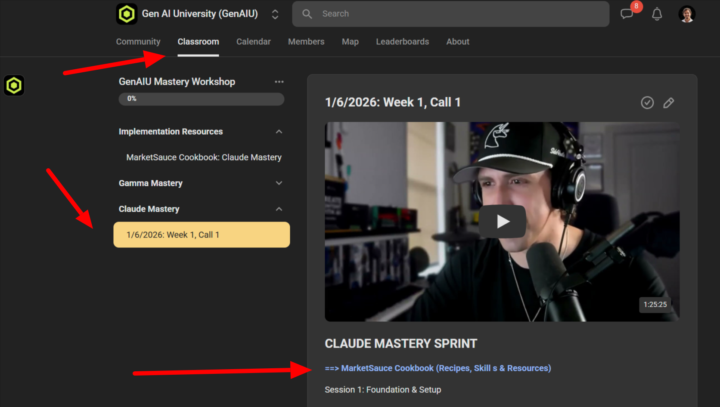Click the CLAUDE MASTERY SPRINT heading
The image size is (720, 407).
pyautogui.click(x=401, y=344)
